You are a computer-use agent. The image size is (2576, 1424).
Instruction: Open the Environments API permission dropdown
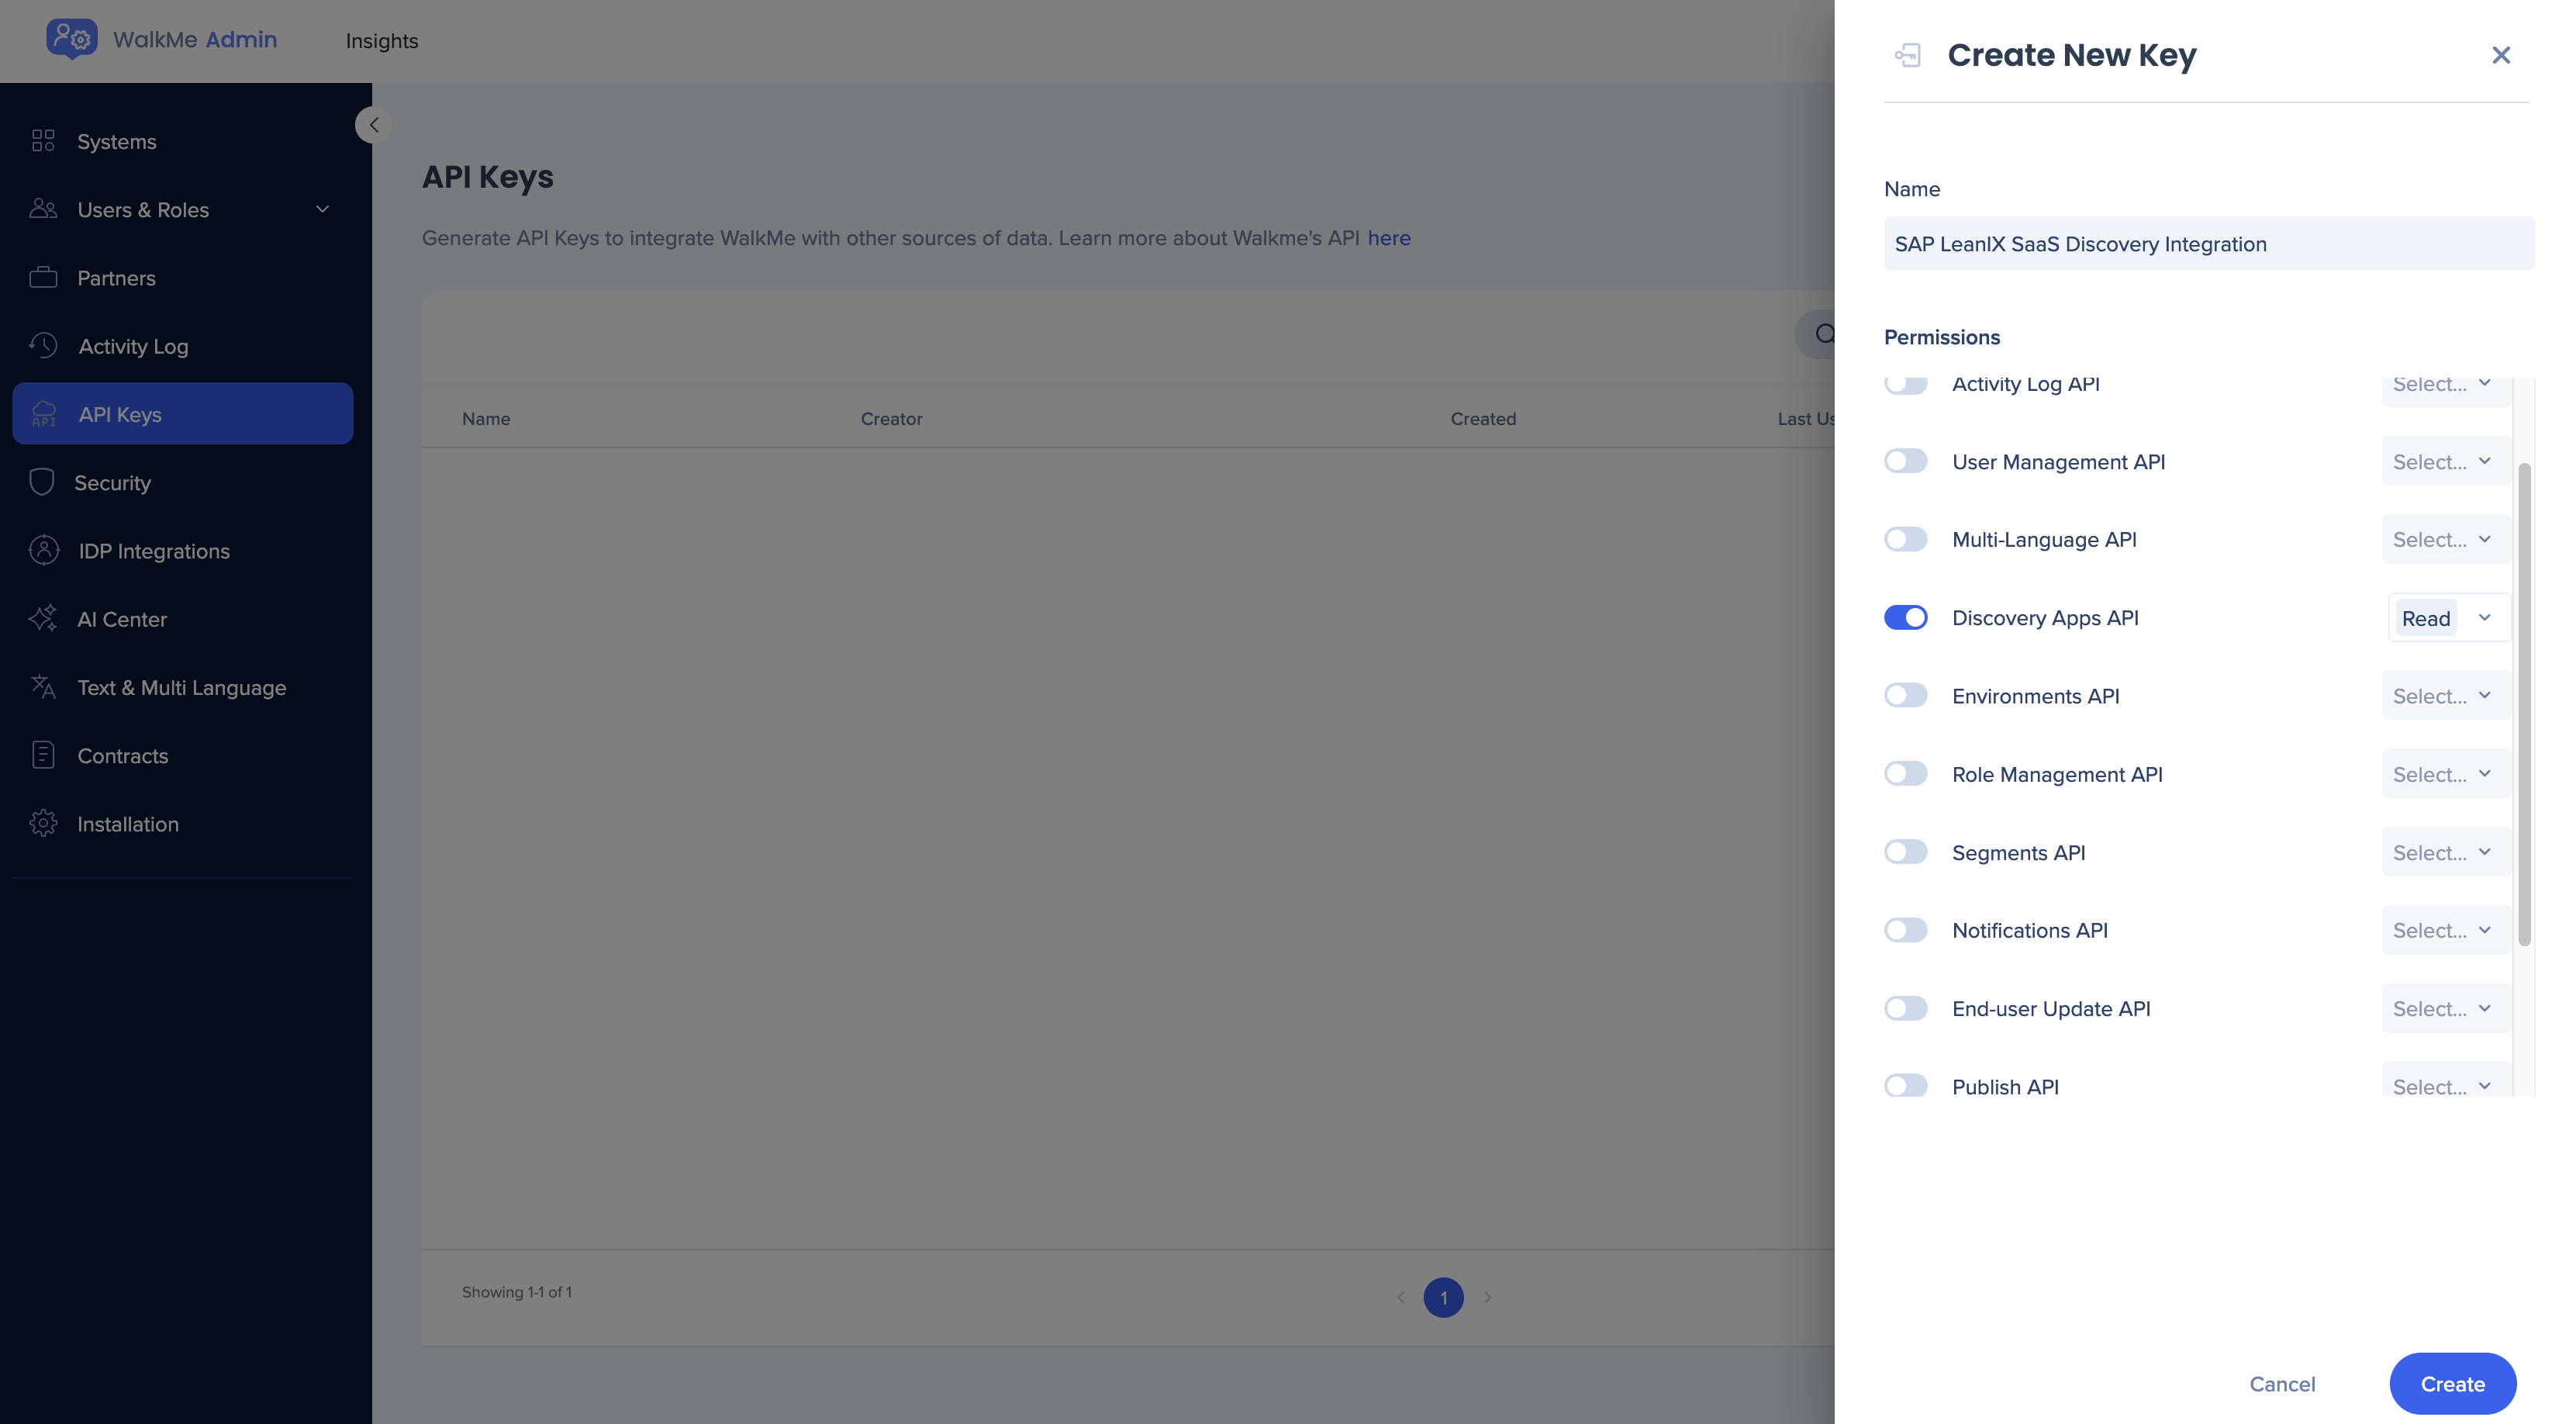(x=2444, y=696)
